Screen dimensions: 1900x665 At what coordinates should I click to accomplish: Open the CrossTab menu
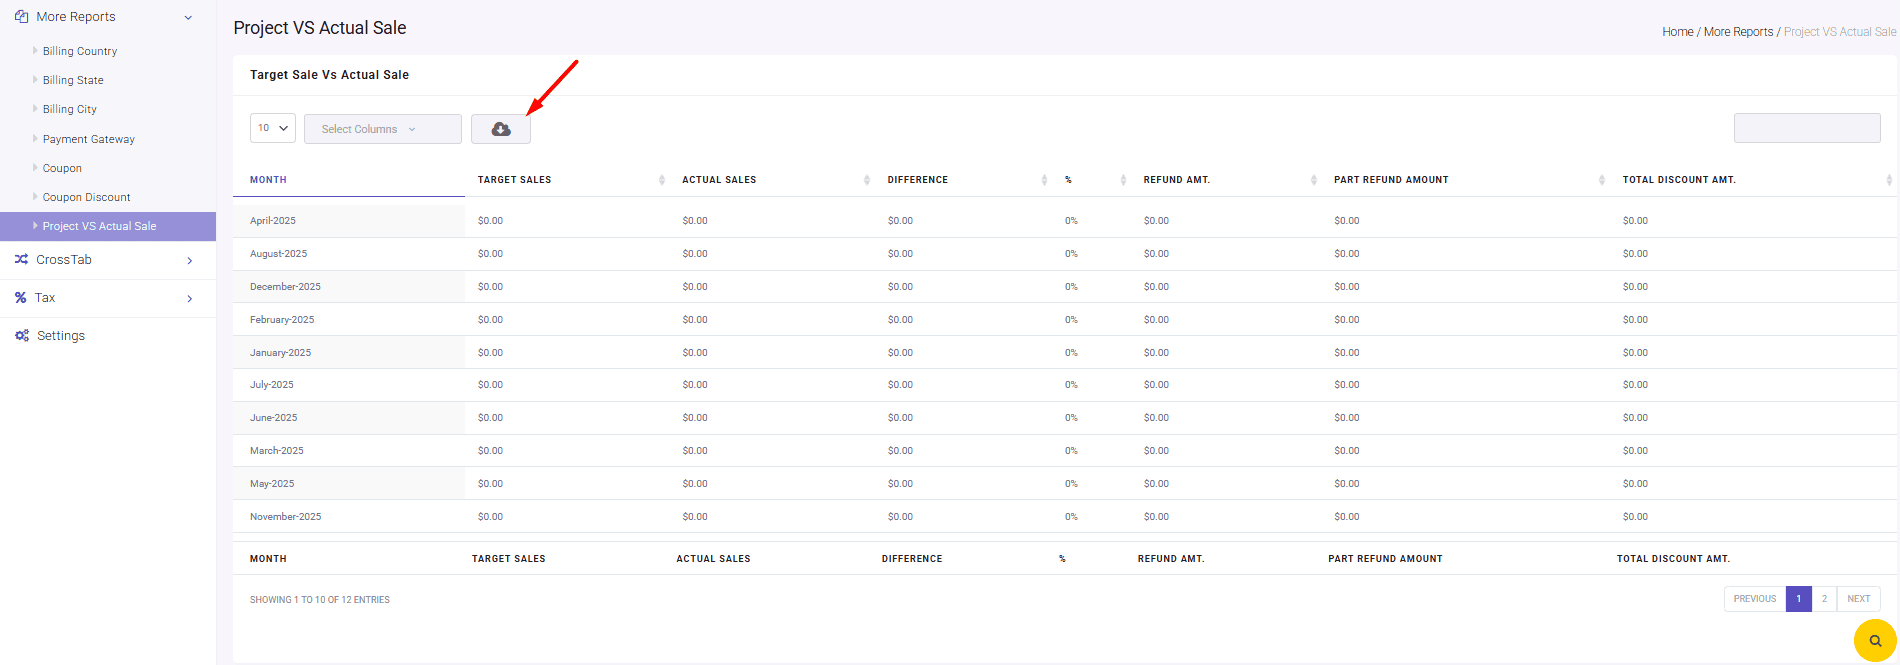108,260
